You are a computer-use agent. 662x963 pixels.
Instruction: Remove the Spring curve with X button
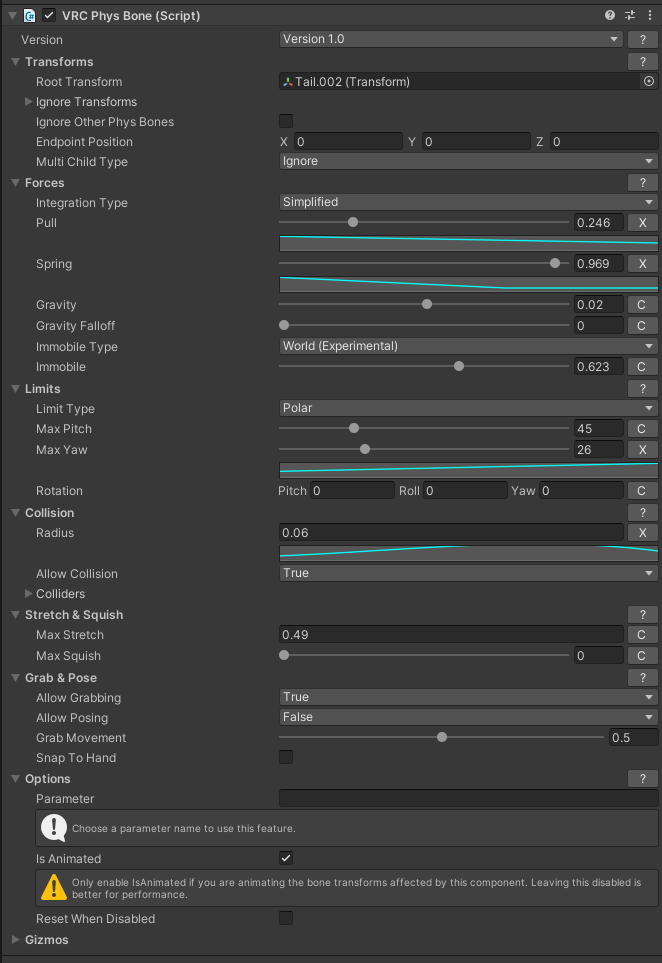click(x=642, y=263)
